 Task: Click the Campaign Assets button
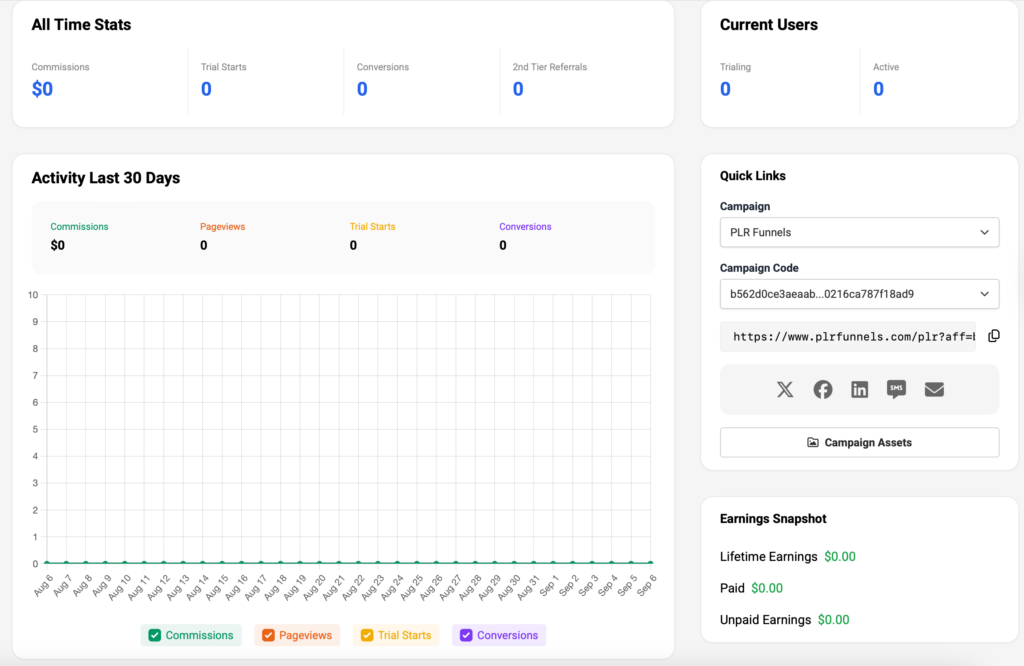pos(859,442)
